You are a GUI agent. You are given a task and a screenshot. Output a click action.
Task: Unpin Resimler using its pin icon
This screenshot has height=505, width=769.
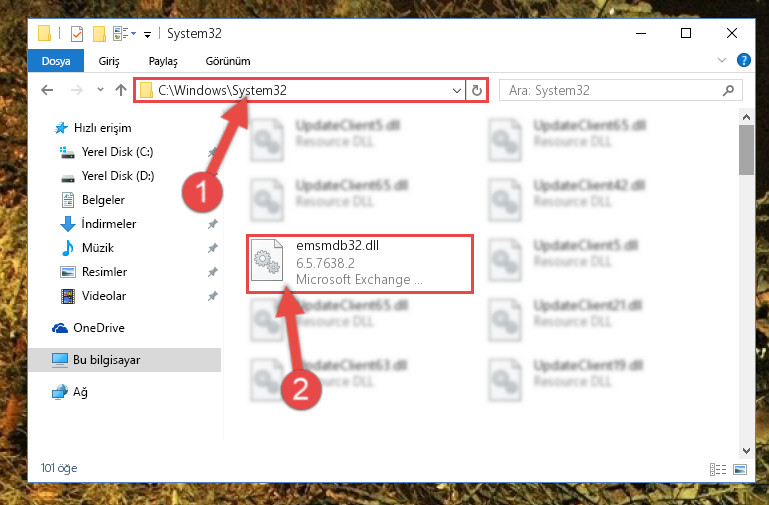pyautogui.click(x=212, y=272)
